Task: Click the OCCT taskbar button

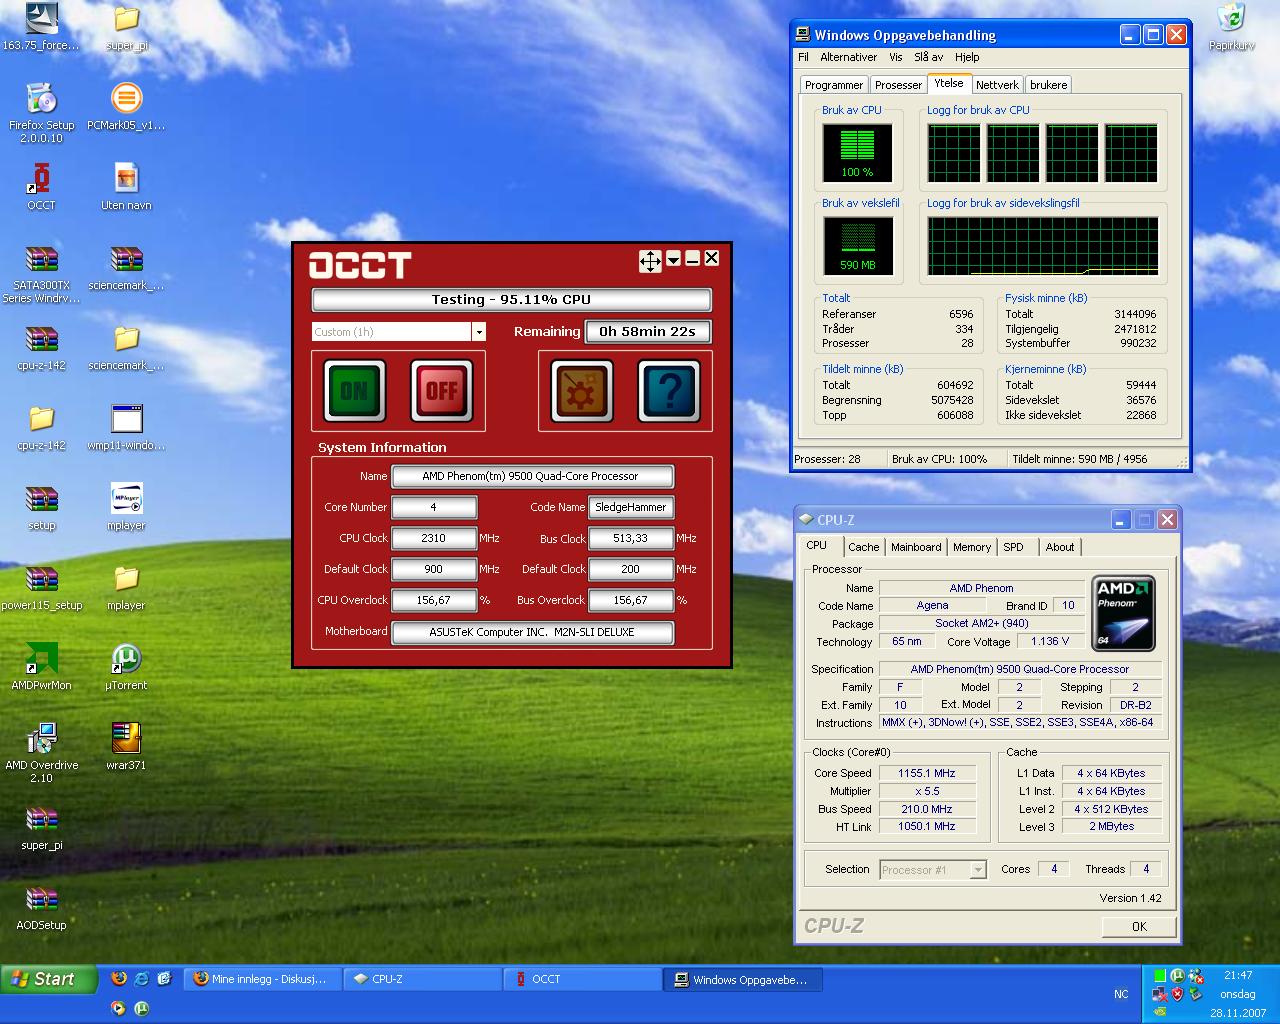Action: click(584, 979)
